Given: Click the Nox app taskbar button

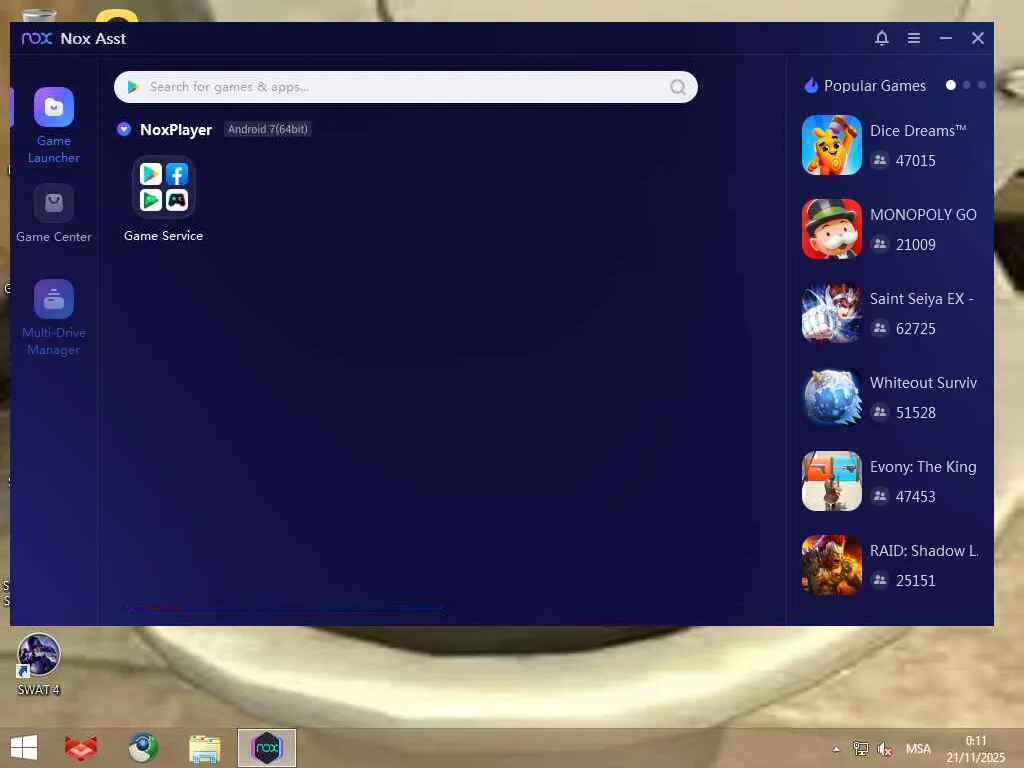Looking at the screenshot, I should coord(267,748).
